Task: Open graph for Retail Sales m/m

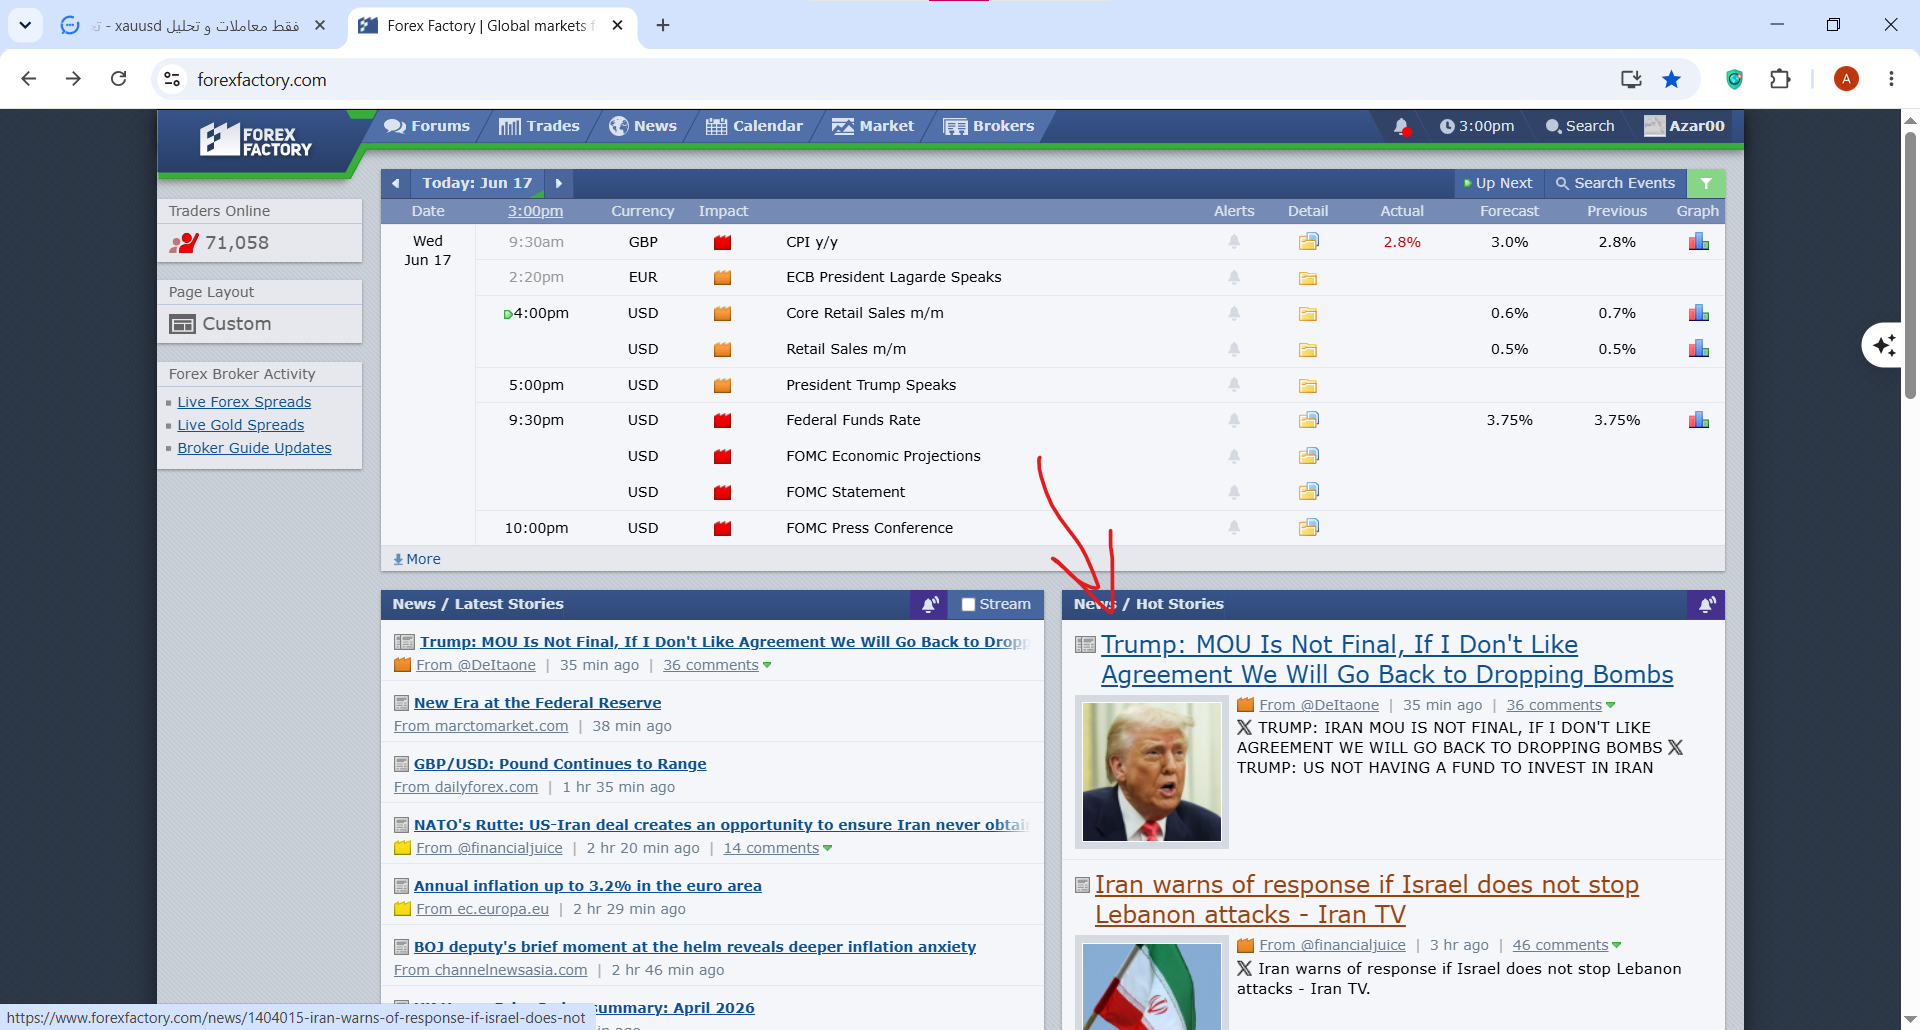Action: [x=1698, y=349]
